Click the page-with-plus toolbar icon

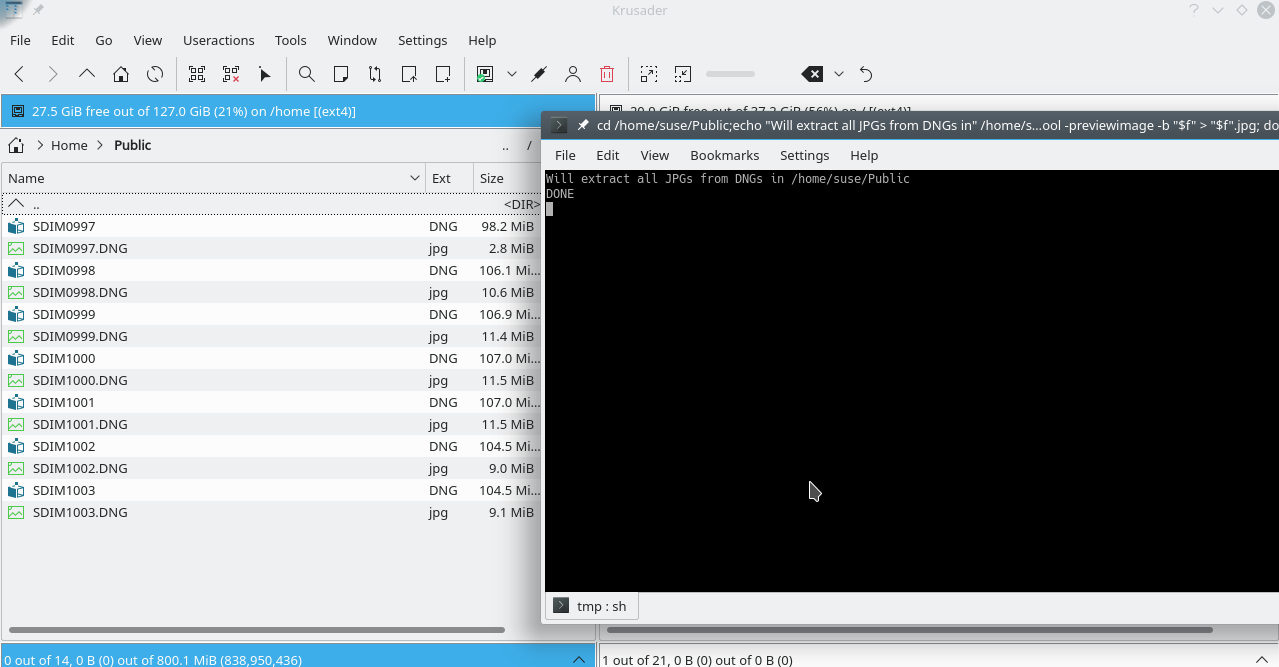pyautogui.click(x=443, y=74)
